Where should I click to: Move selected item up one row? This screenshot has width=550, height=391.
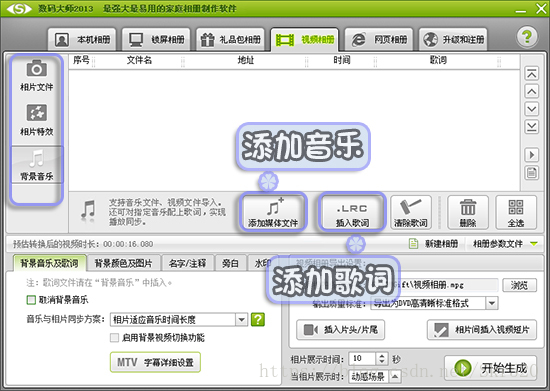532,92
